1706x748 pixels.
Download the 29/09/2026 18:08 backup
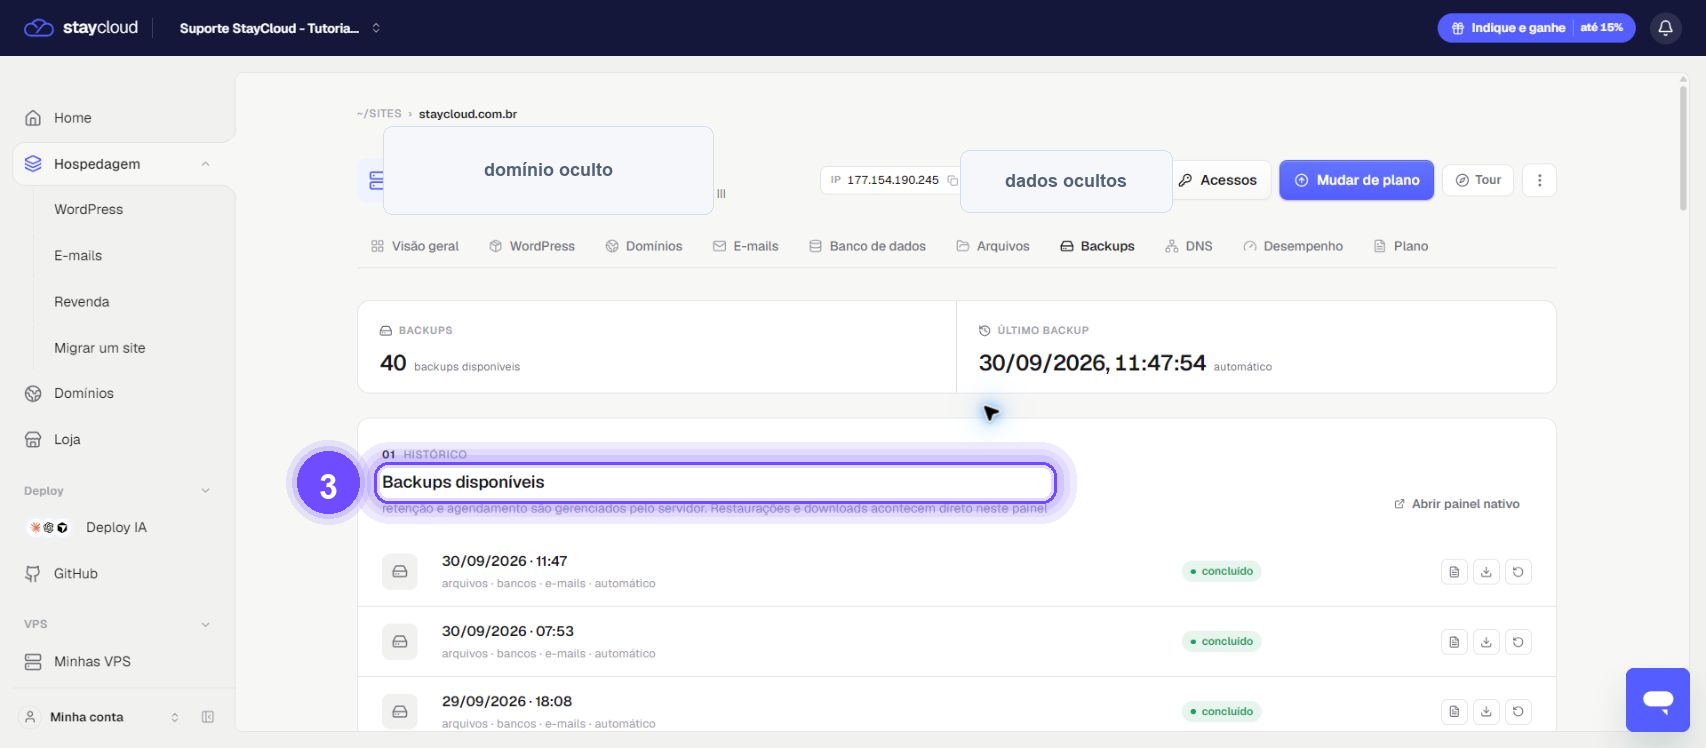click(1486, 712)
